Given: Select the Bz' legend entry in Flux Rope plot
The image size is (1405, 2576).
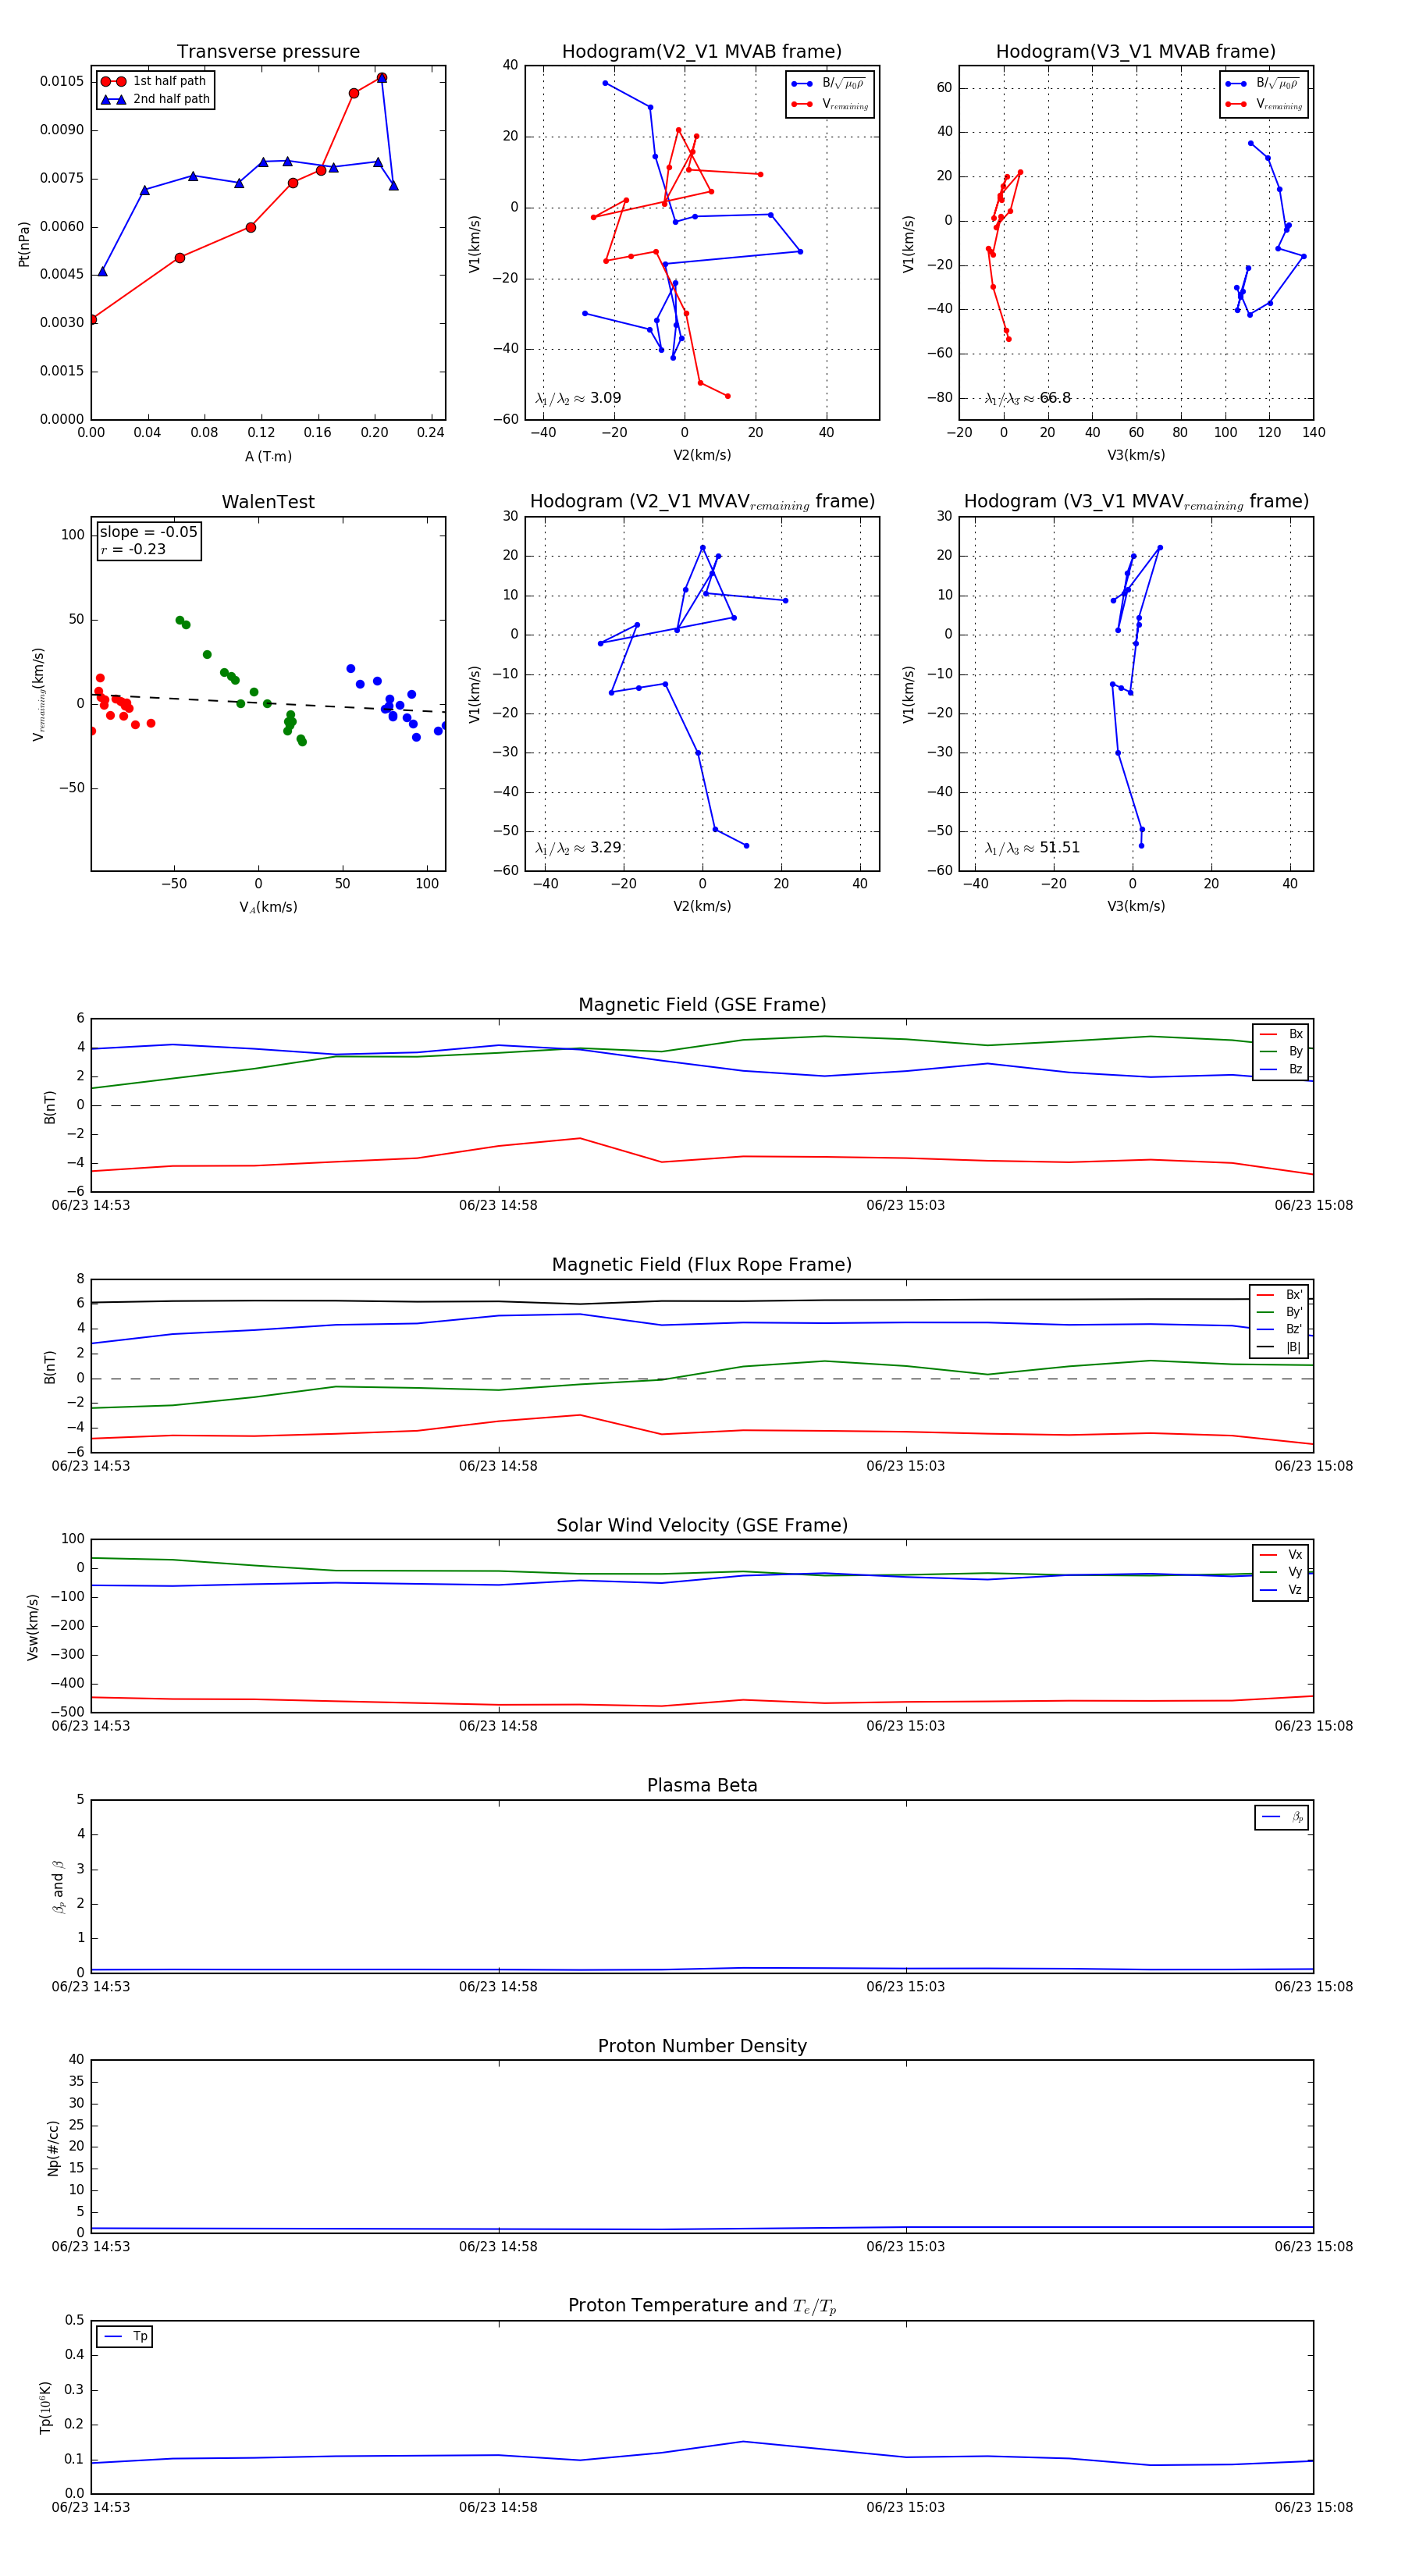Looking at the screenshot, I should click(x=1280, y=1329).
